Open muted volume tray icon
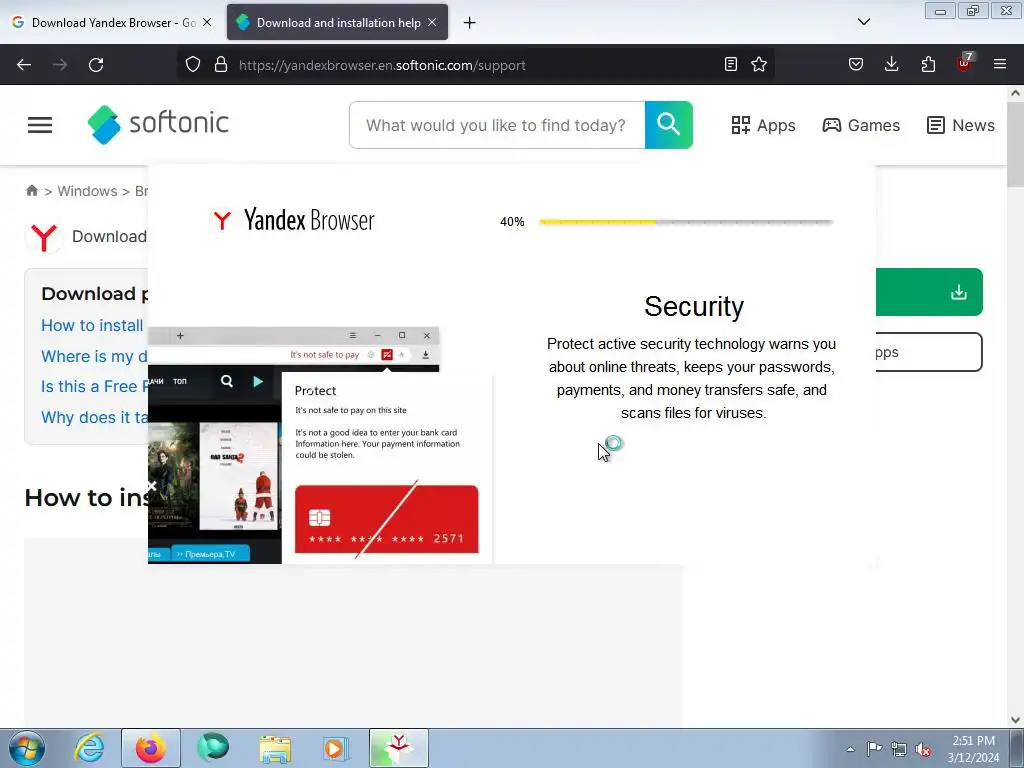This screenshot has width=1024, height=768. (923, 749)
